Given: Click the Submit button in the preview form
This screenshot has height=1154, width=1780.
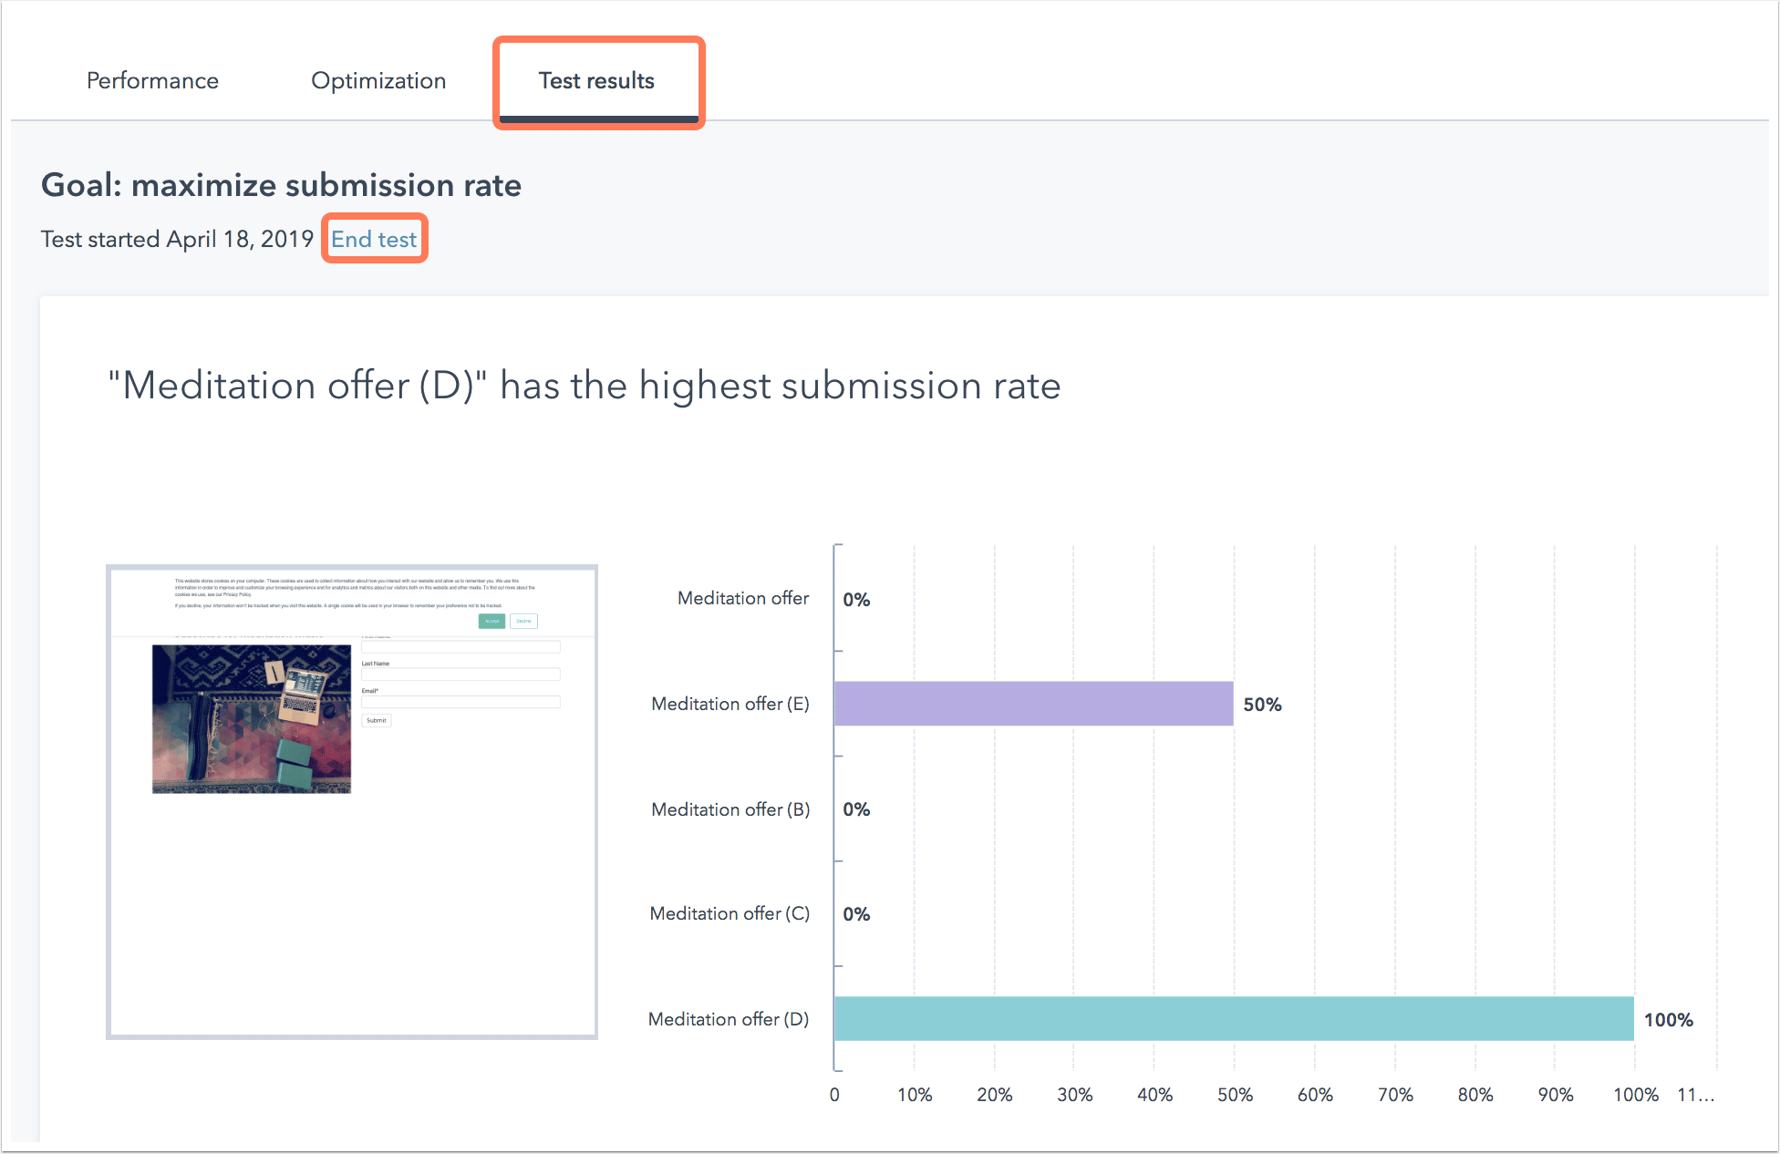Looking at the screenshot, I should (x=376, y=720).
